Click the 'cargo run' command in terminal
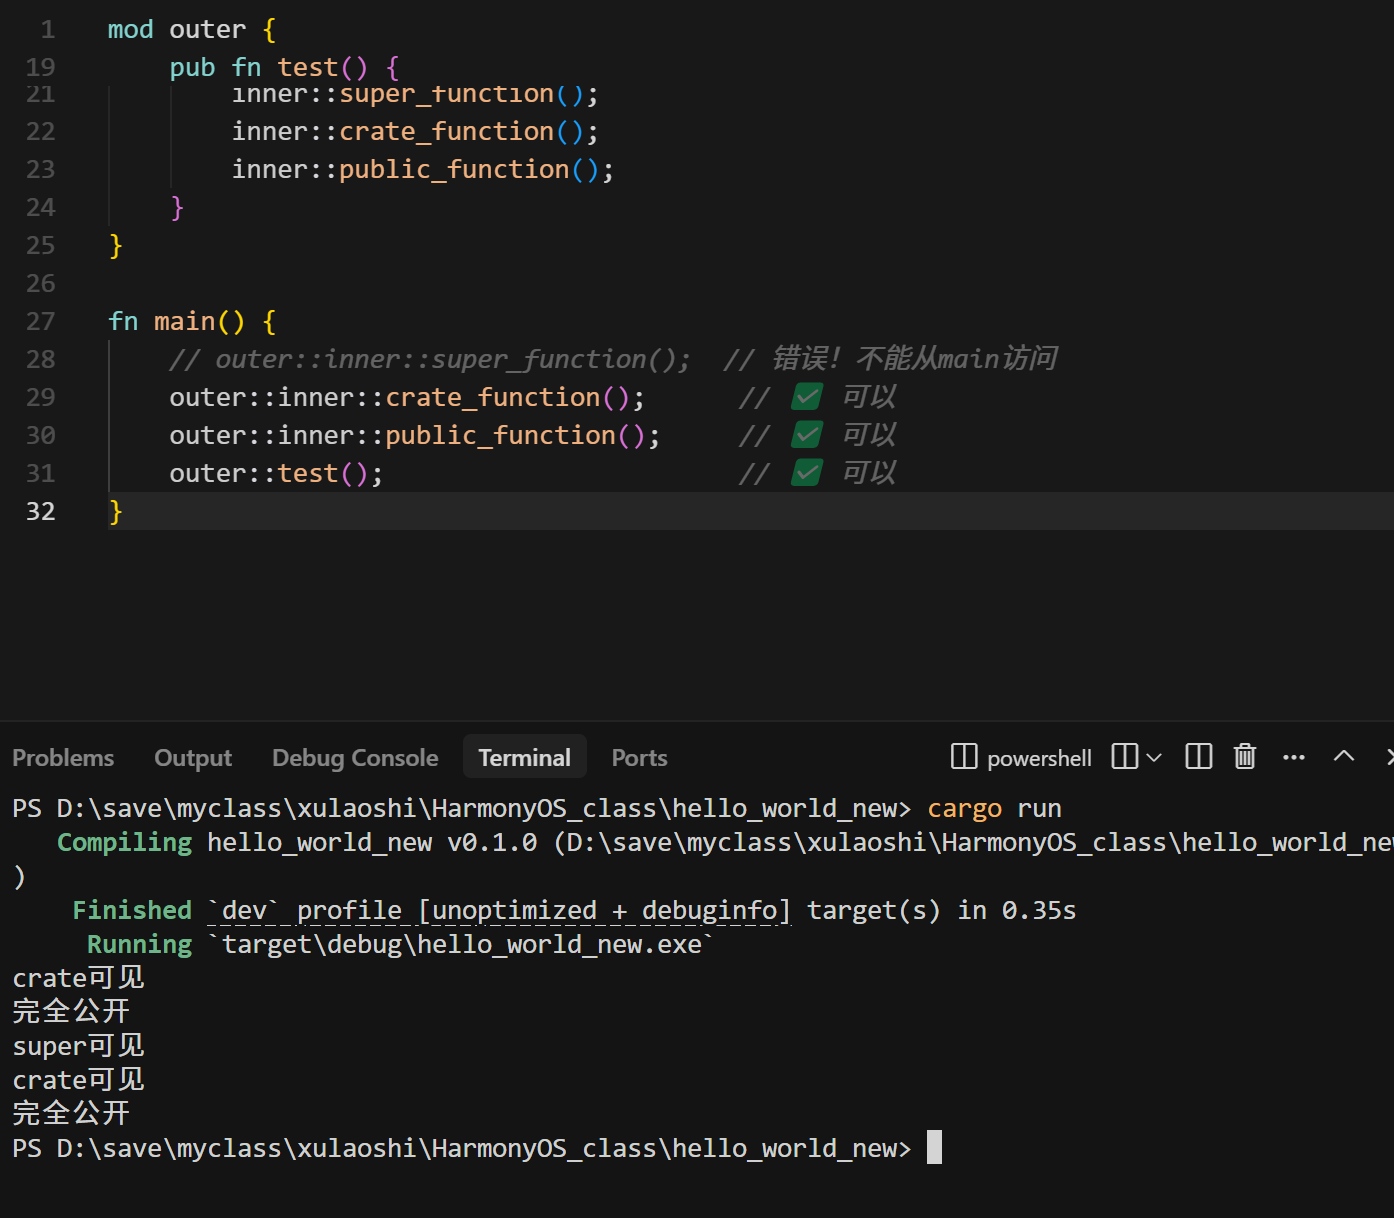 point(994,808)
